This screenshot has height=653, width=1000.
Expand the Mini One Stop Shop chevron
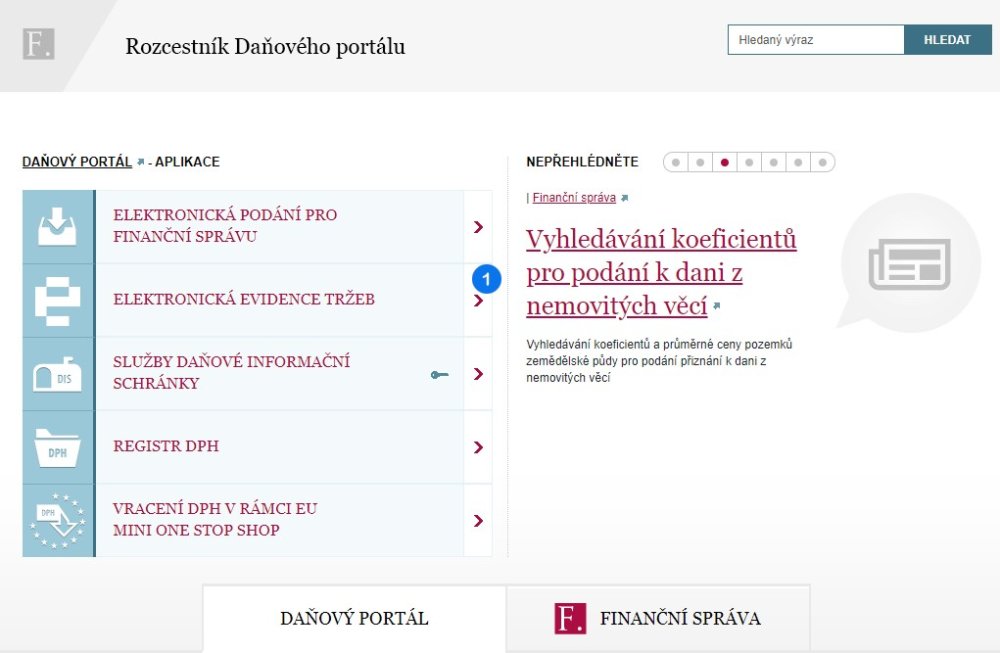pyautogui.click(x=478, y=520)
